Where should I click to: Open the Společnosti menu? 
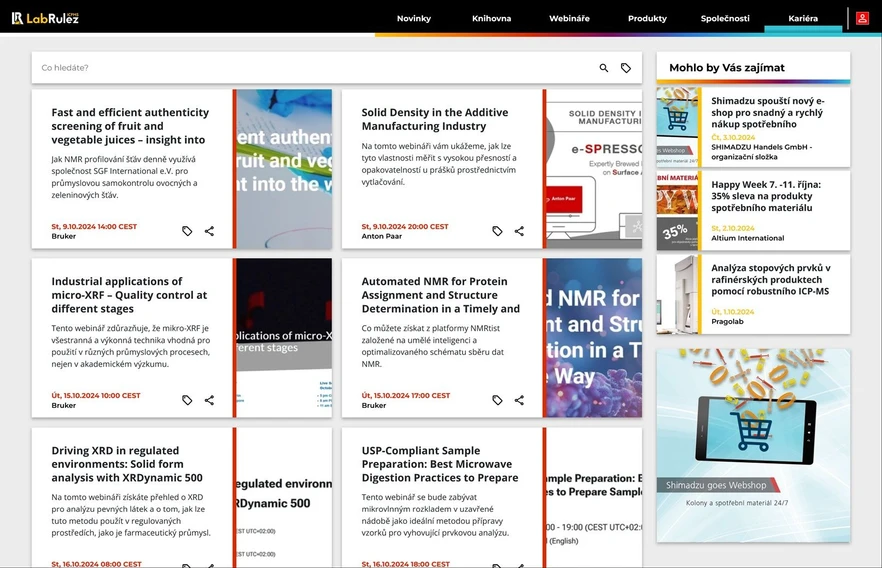tap(725, 19)
